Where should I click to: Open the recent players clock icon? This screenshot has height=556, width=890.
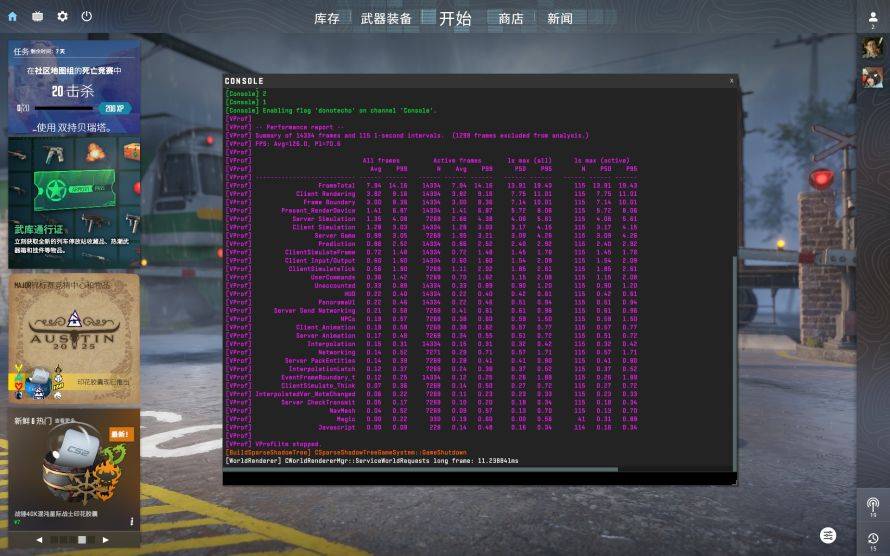872,539
